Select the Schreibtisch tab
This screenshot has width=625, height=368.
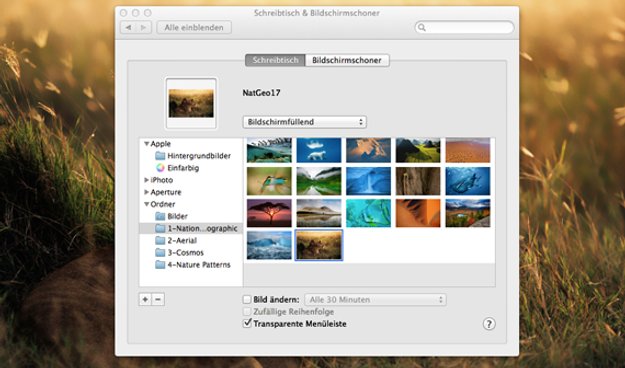click(x=275, y=60)
